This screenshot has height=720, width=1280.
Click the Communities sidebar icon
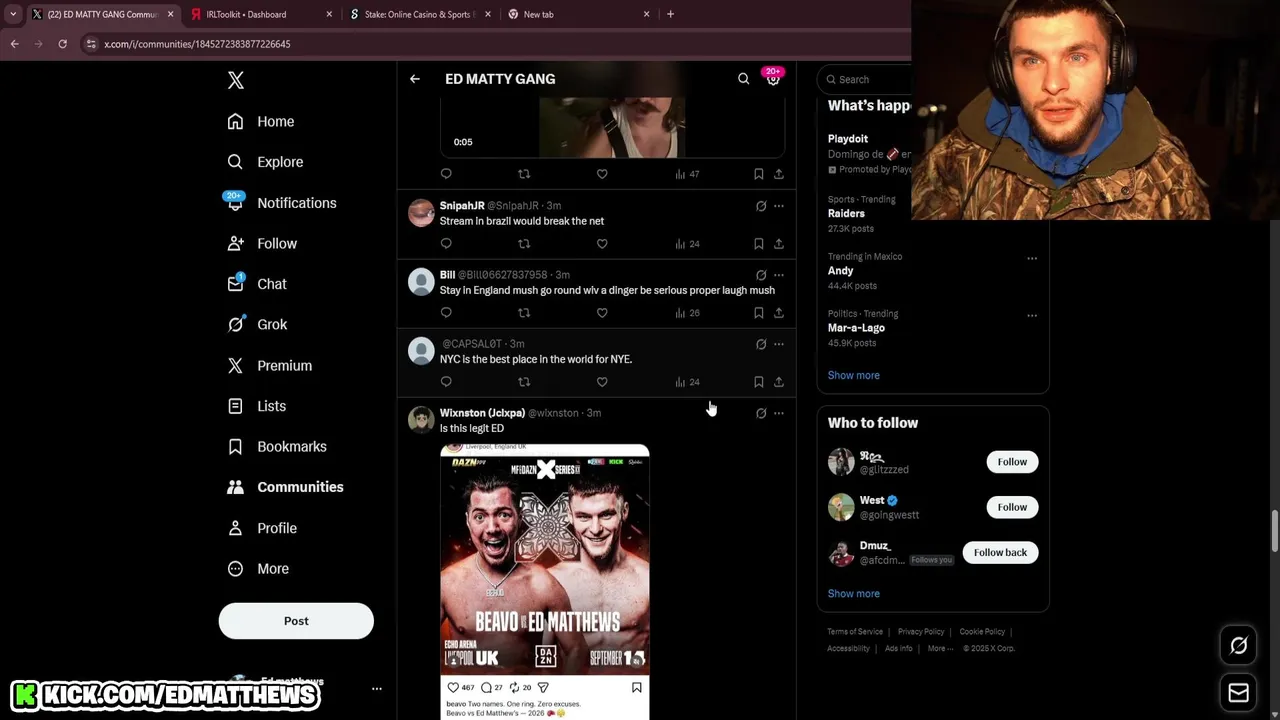(x=235, y=487)
